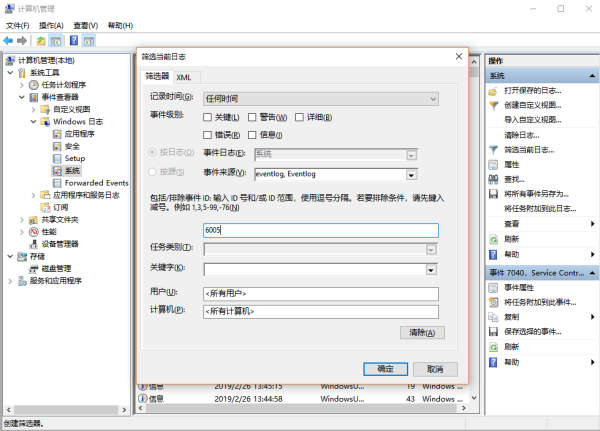Click the event ID field containing 6005

321,230
